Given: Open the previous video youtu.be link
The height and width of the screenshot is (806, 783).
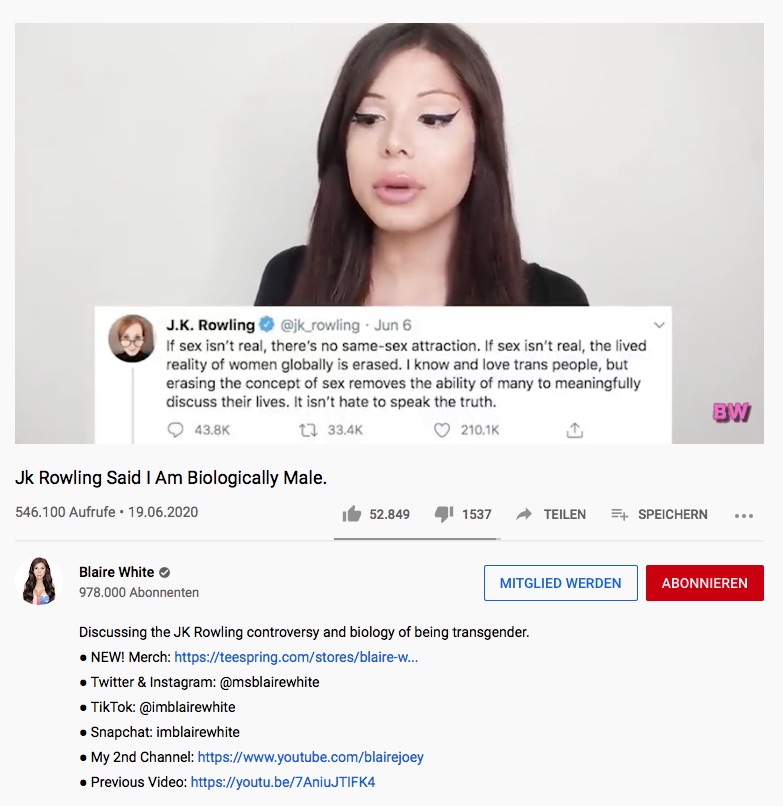Looking at the screenshot, I should [x=283, y=782].
